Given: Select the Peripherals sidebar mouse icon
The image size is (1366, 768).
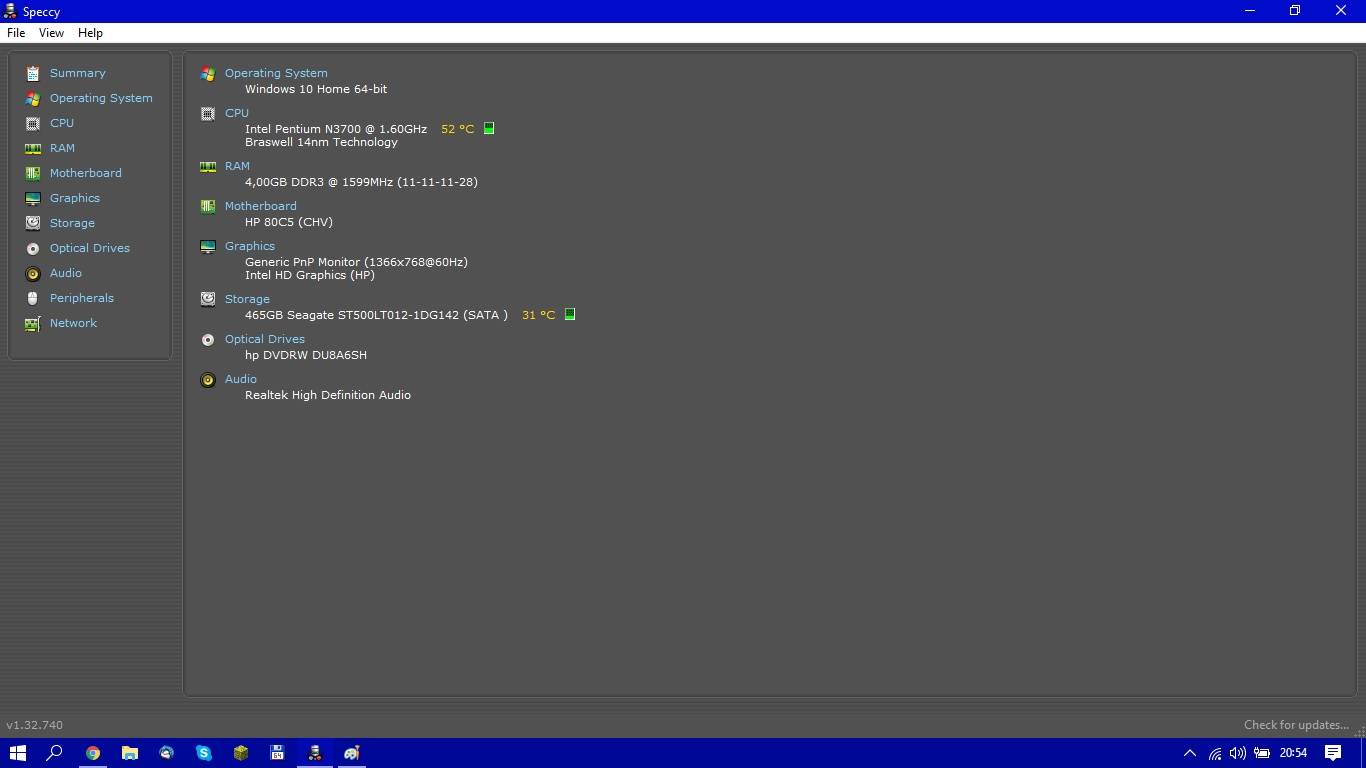Looking at the screenshot, I should pyautogui.click(x=33, y=298).
